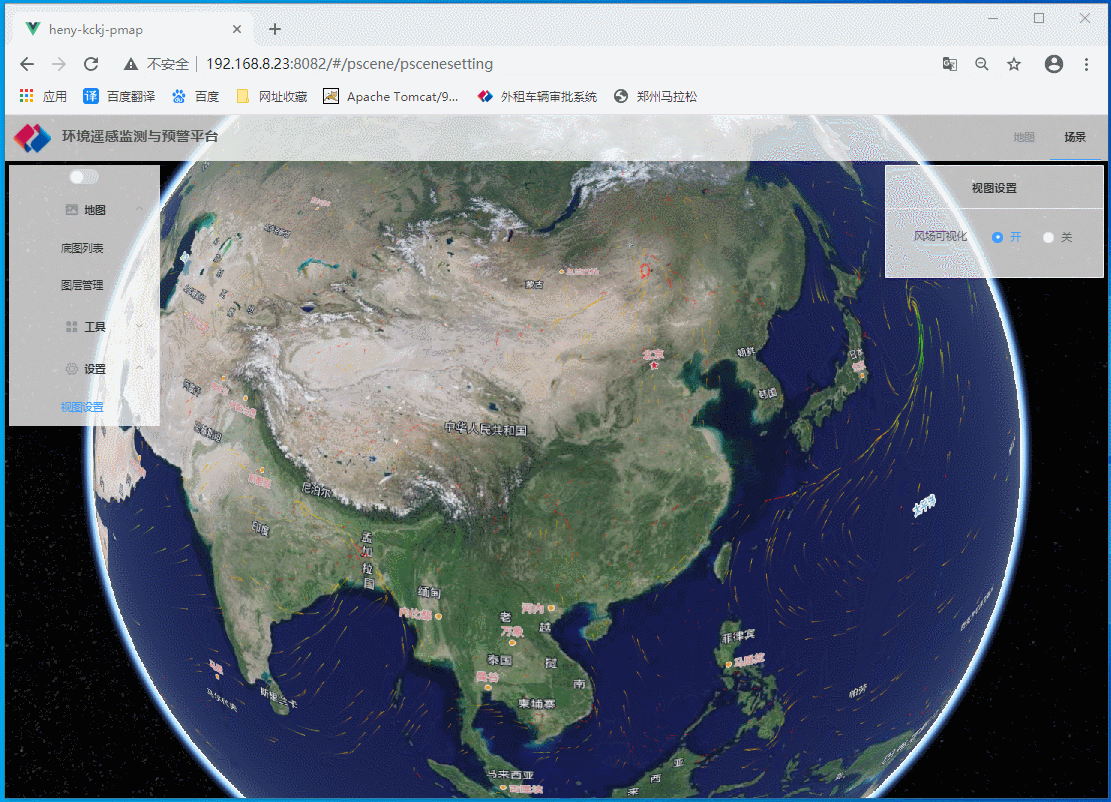
Task: Switch to the 地图 top tab
Action: coord(1024,137)
